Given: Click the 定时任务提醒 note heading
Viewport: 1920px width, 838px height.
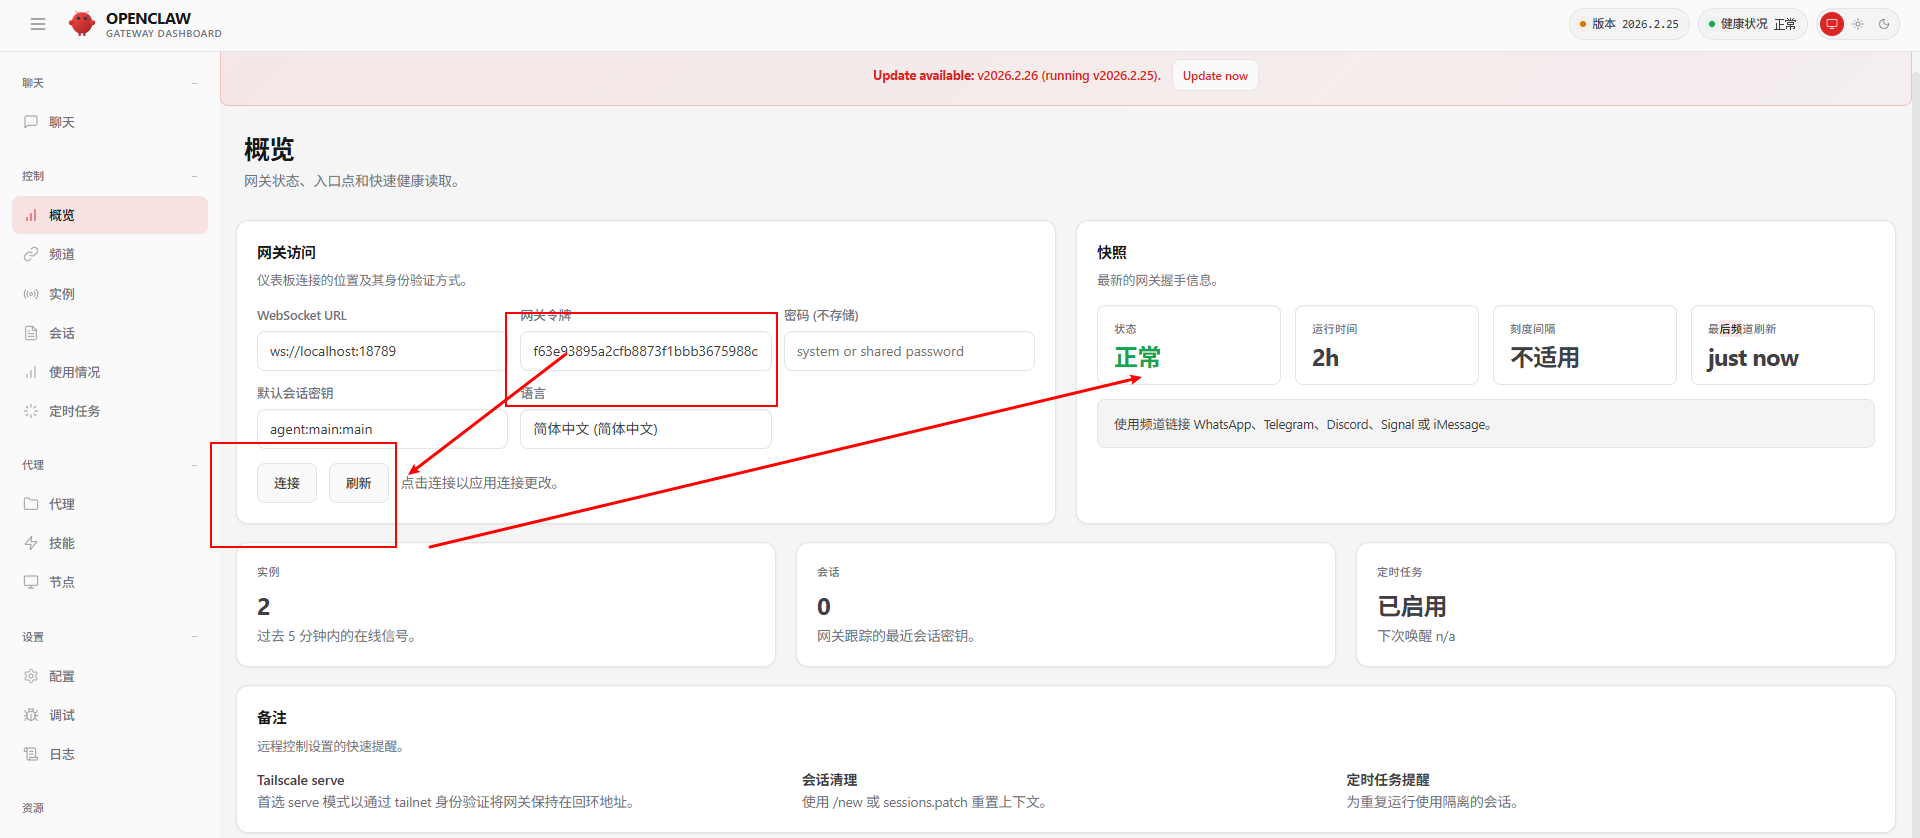Looking at the screenshot, I should tap(1388, 780).
